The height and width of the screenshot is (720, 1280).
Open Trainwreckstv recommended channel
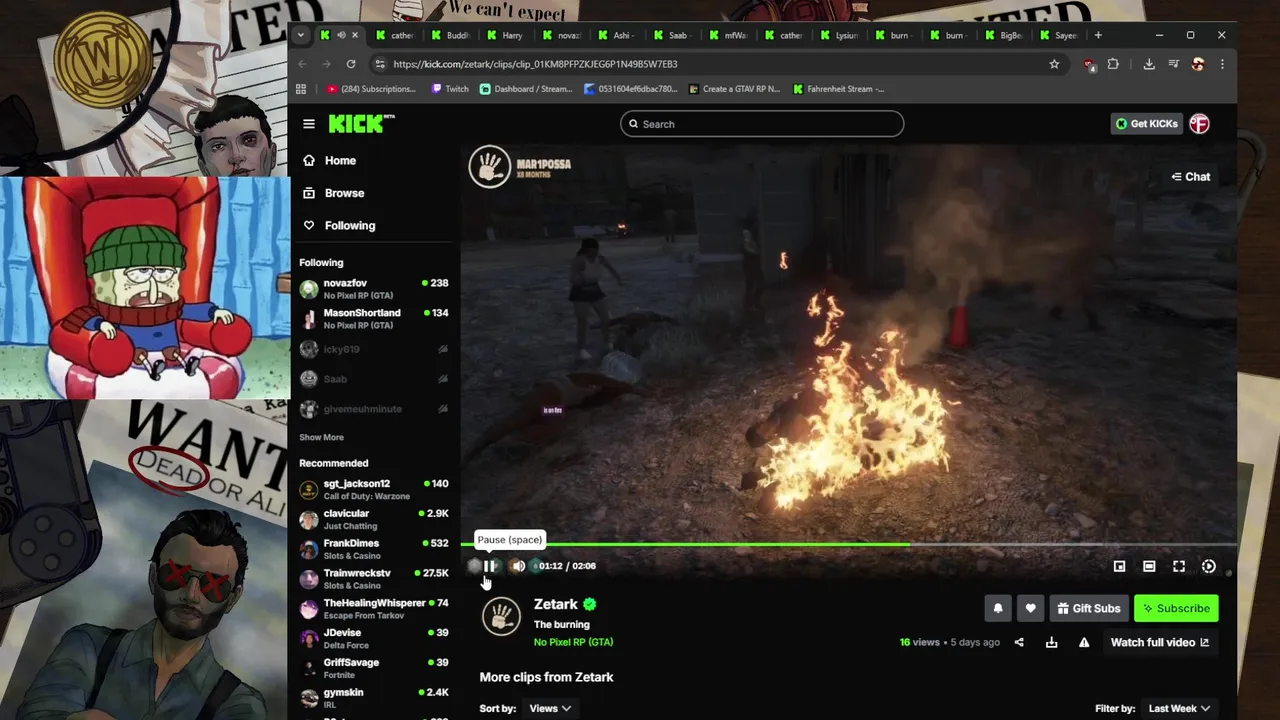click(x=374, y=579)
